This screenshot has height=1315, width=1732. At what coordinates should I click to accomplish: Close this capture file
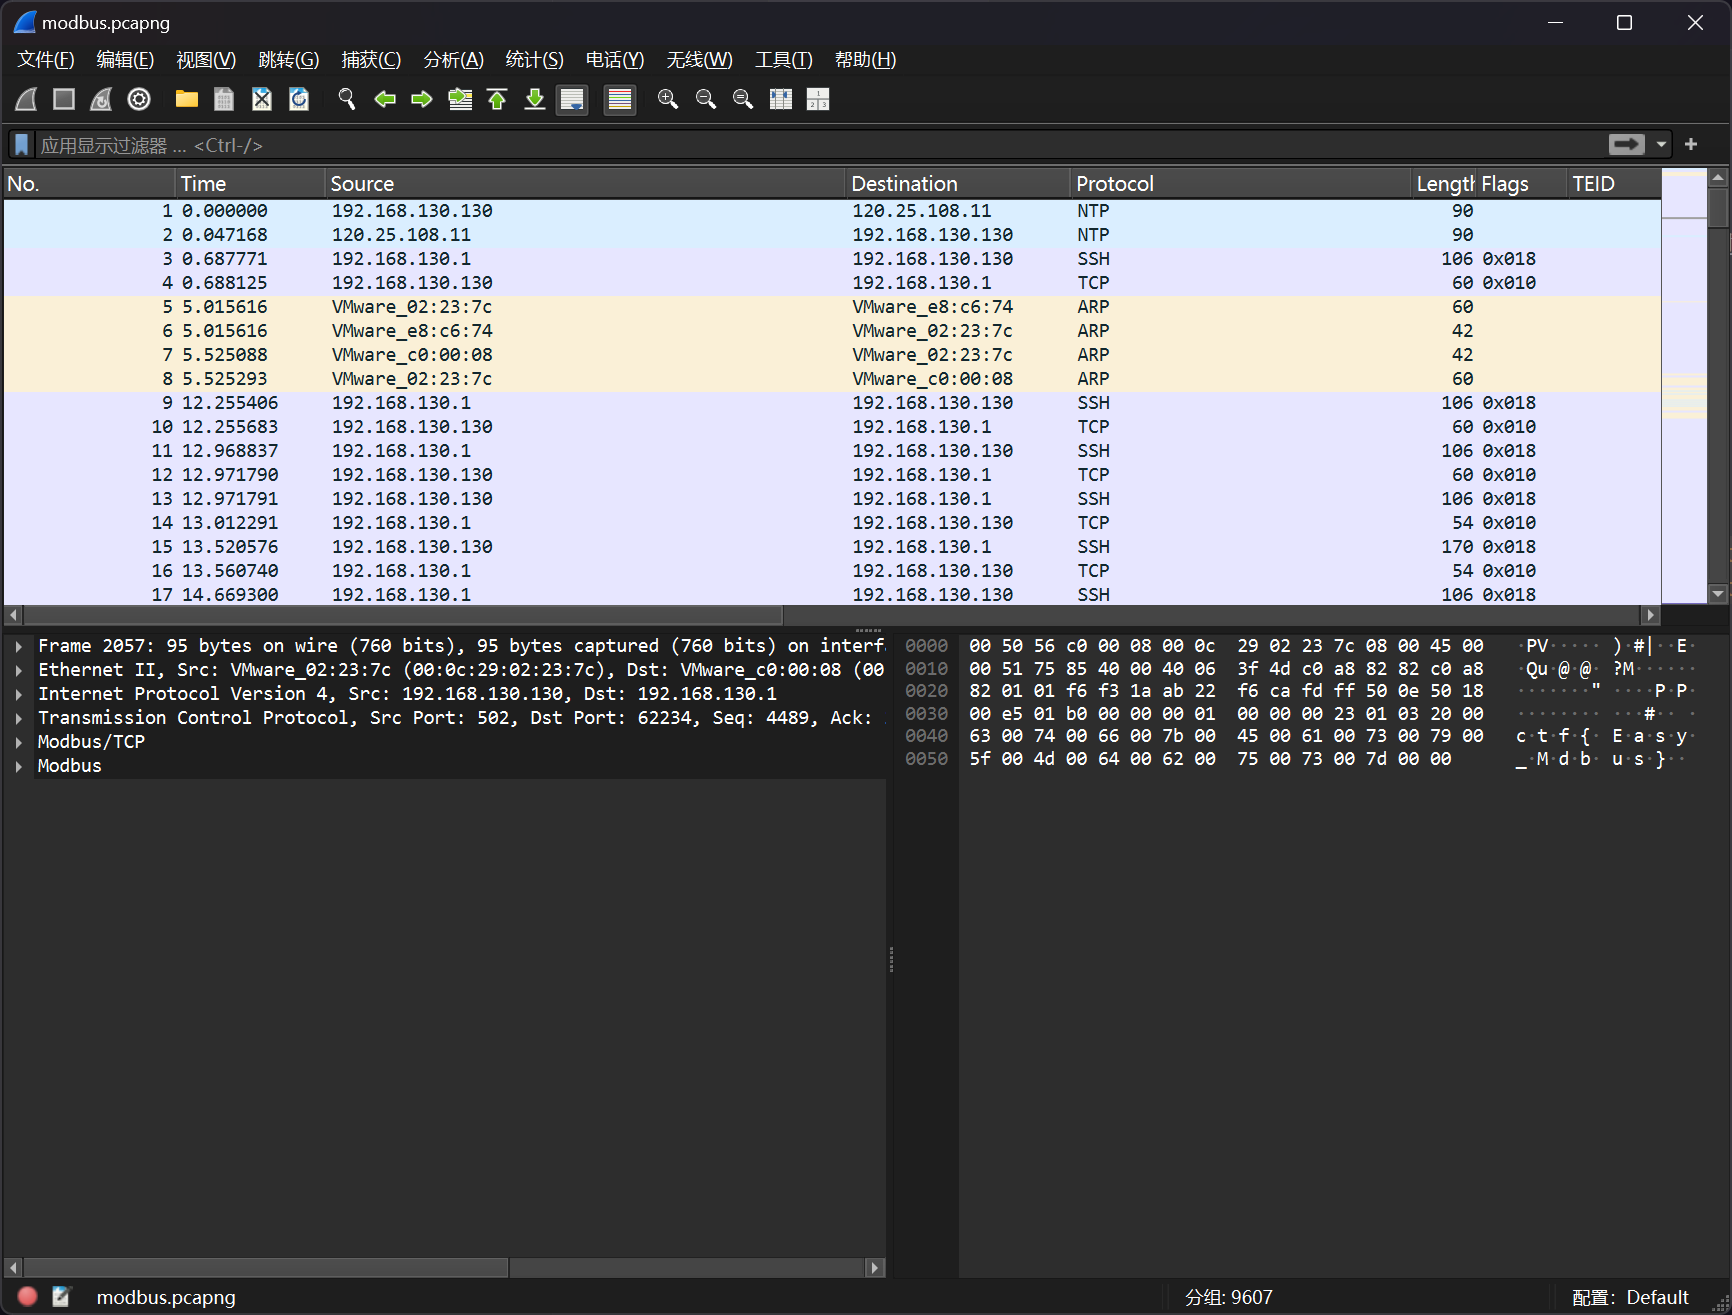(262, 99)
